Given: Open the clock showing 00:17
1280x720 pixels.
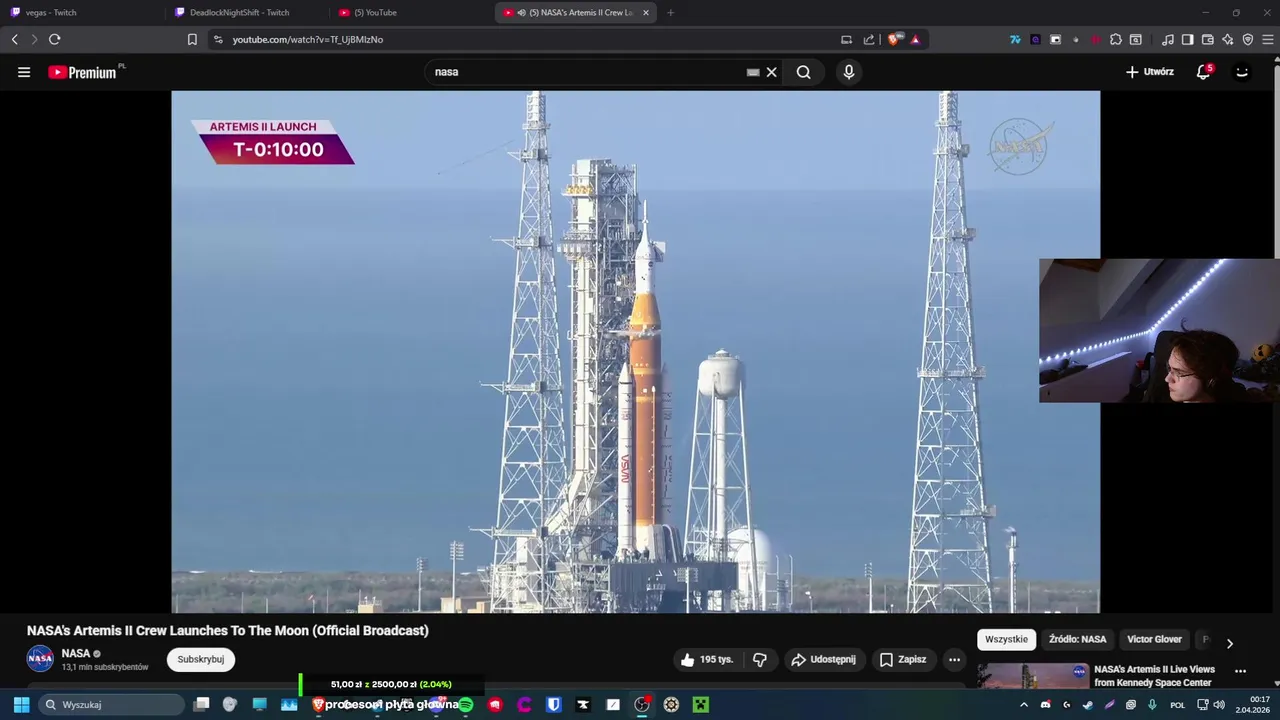Looking at the screenshot, I should coord(1253,705).
